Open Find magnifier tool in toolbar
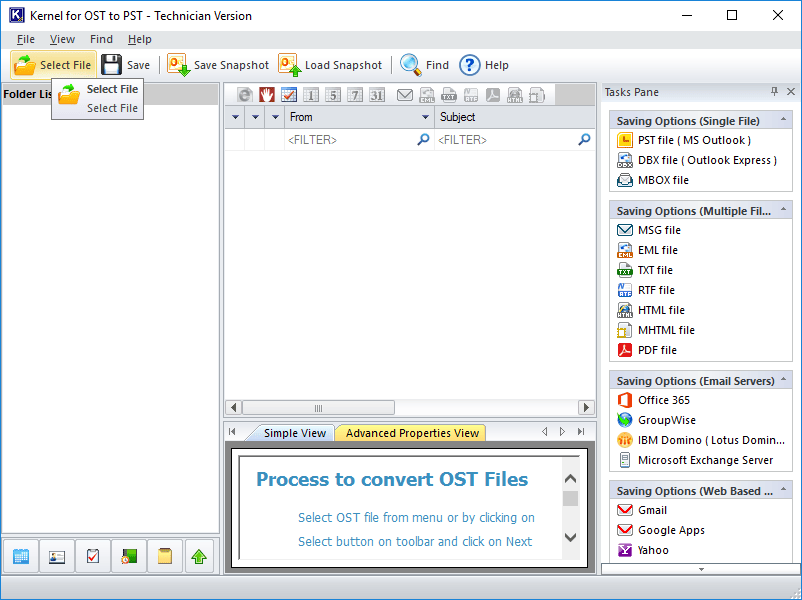This screenshot has width=802, height=600. [425, 65]
